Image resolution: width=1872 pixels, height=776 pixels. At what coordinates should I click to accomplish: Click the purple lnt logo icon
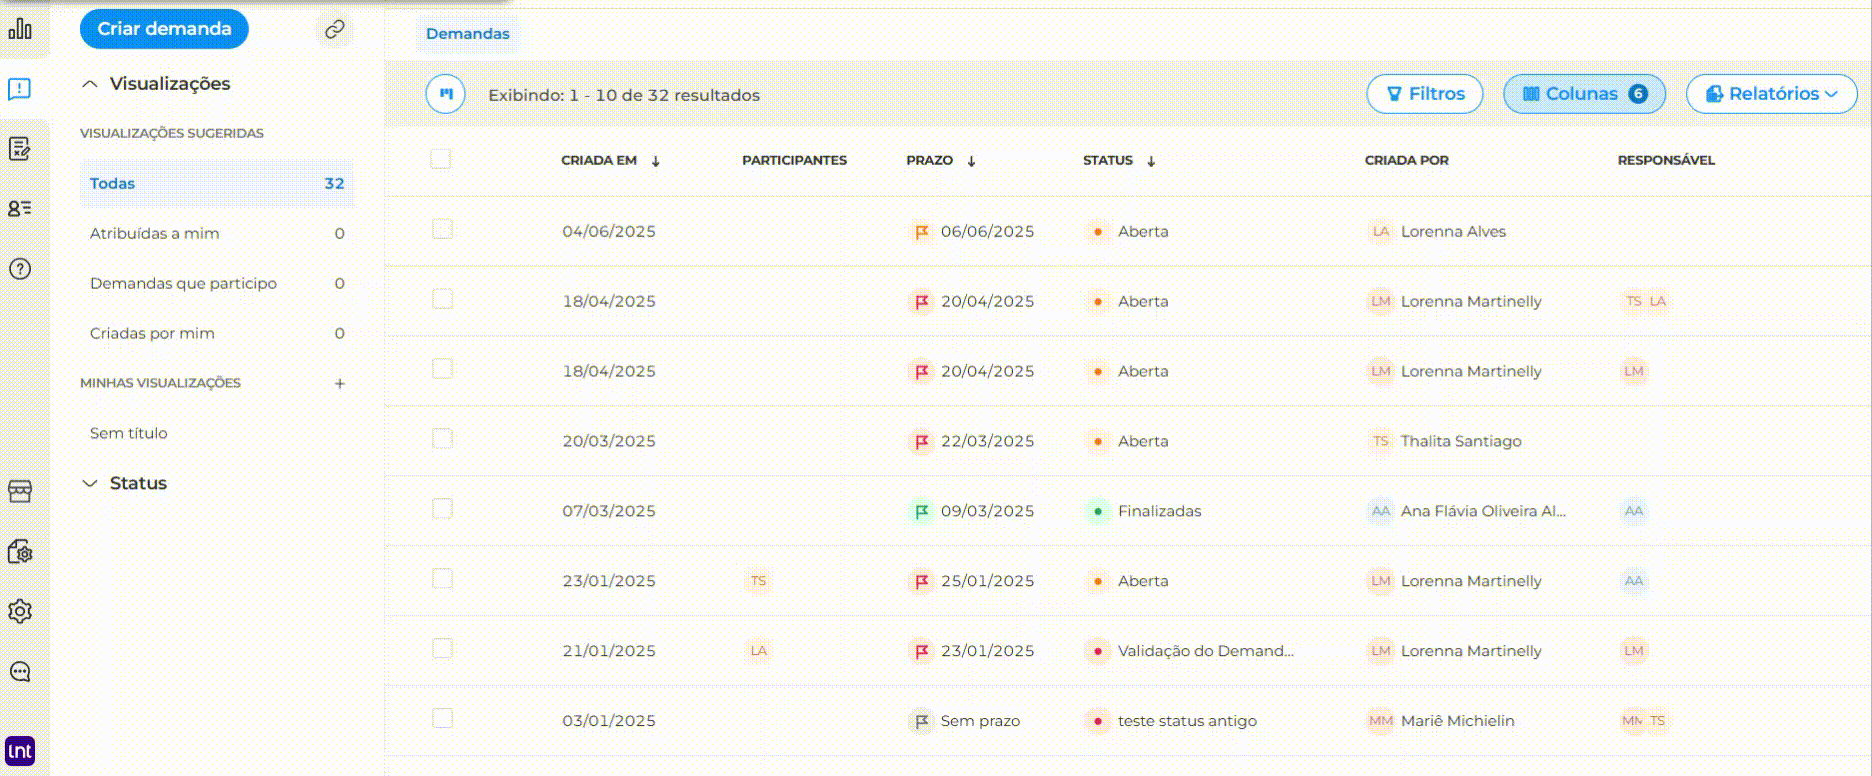(x=20, y=750)
